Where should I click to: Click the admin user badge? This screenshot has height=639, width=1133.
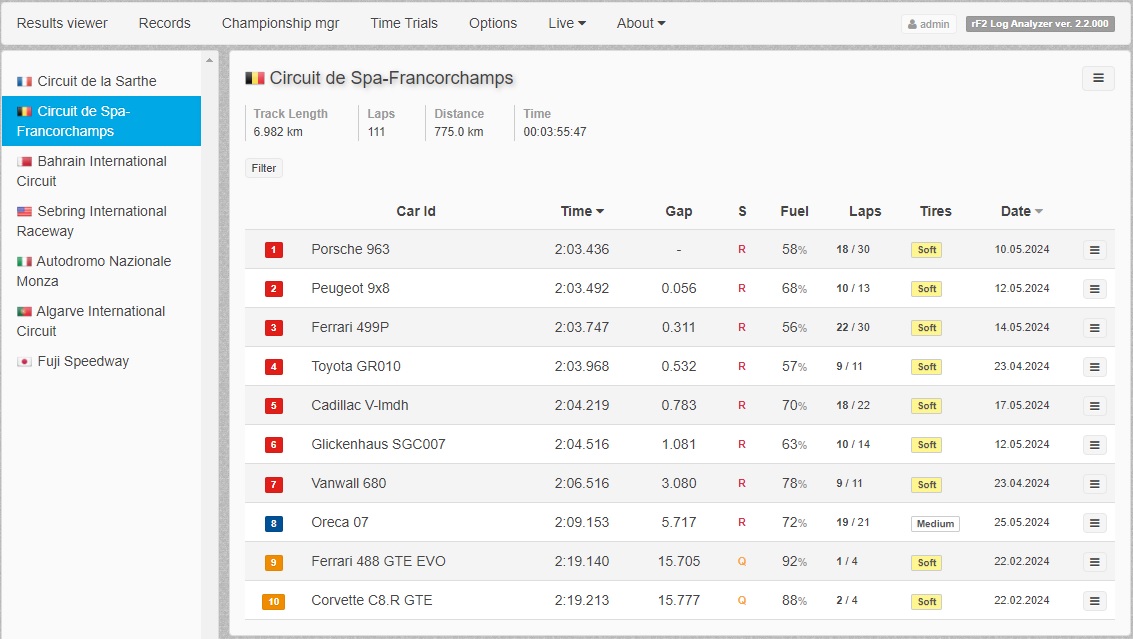pyautogui.click(x=929, y=24)
